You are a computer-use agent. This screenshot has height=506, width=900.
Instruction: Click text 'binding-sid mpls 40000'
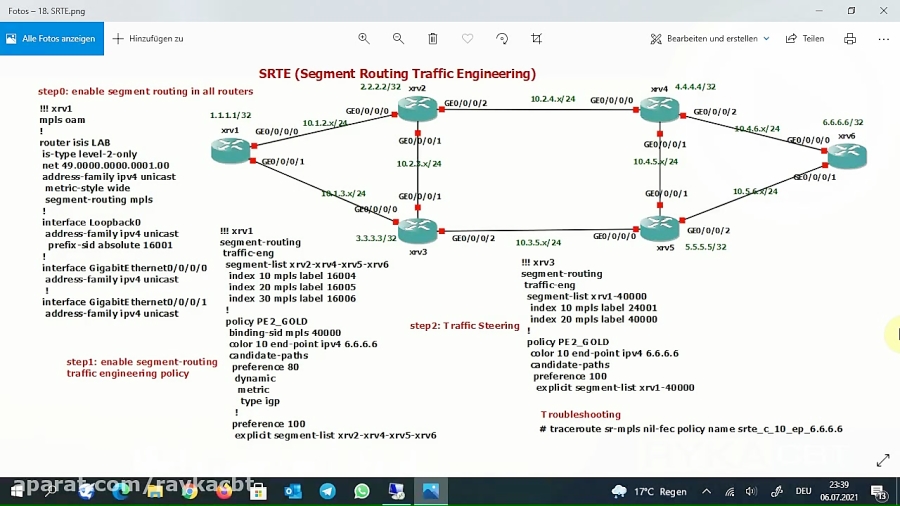click(x=285, y=333)
